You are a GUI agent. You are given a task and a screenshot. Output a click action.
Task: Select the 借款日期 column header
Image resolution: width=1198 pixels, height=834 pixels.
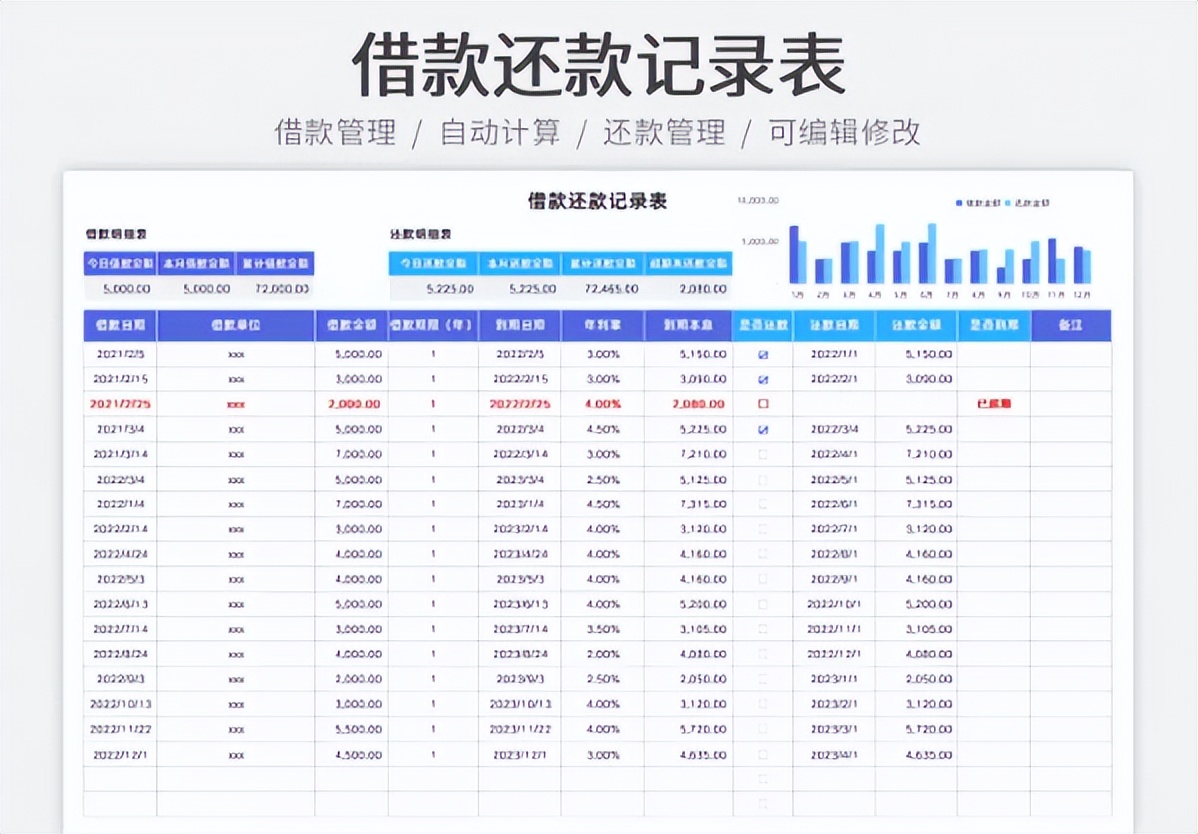click(x=119, y=325)
